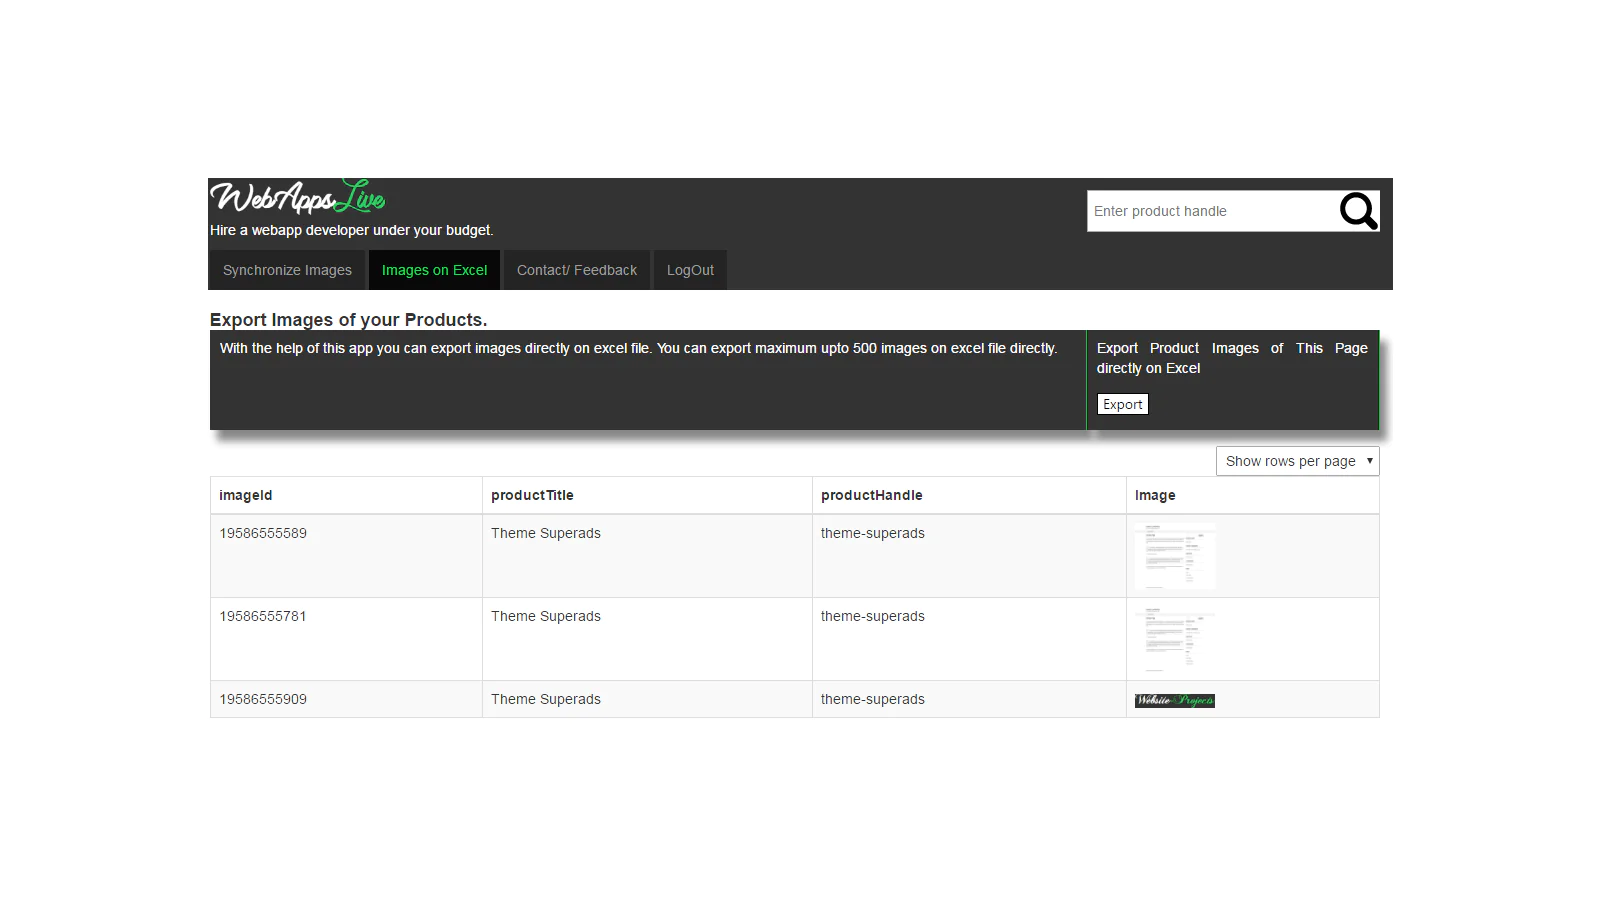The width and height of the screenshot is (1600, 900).
Task: Click theme-superads handle in second row
Action: pos(872,616)
